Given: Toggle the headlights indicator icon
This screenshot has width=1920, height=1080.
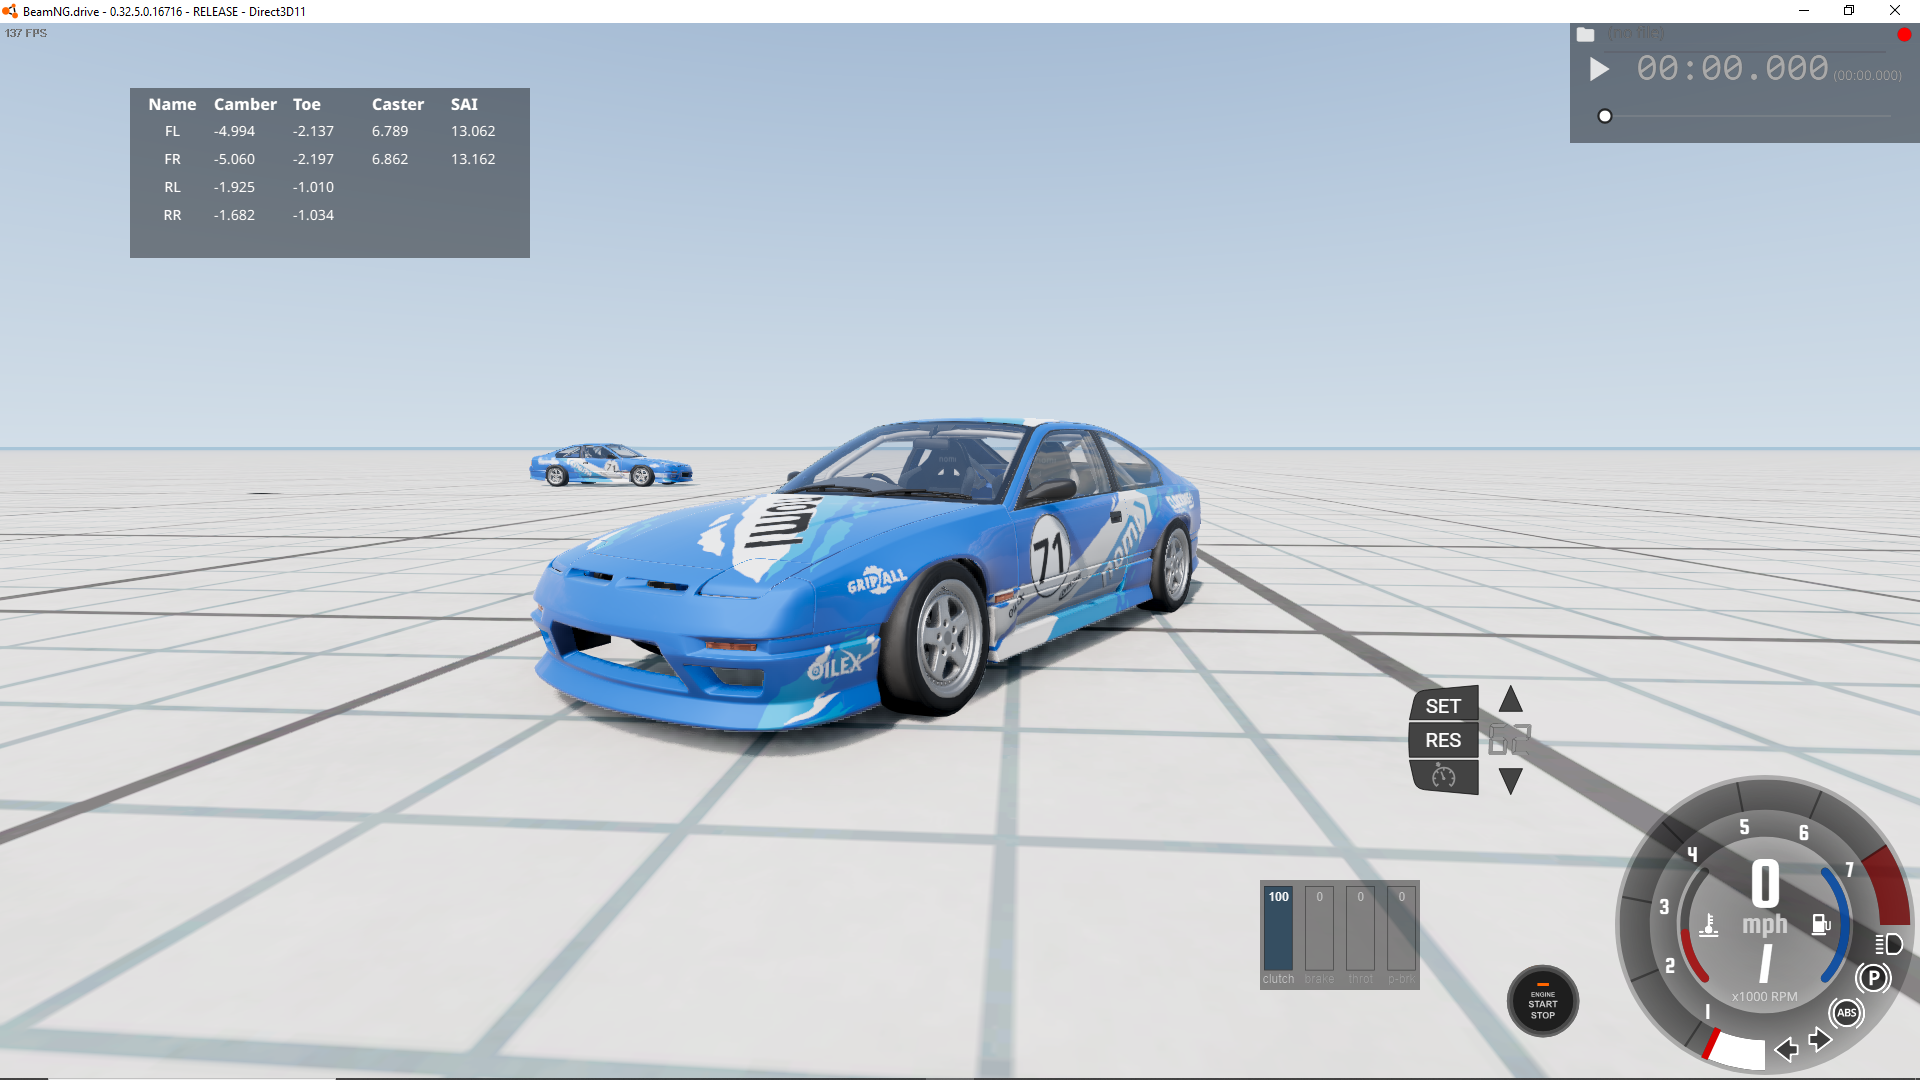Looking at the screenshot, I should click(x=1888, y=944).
